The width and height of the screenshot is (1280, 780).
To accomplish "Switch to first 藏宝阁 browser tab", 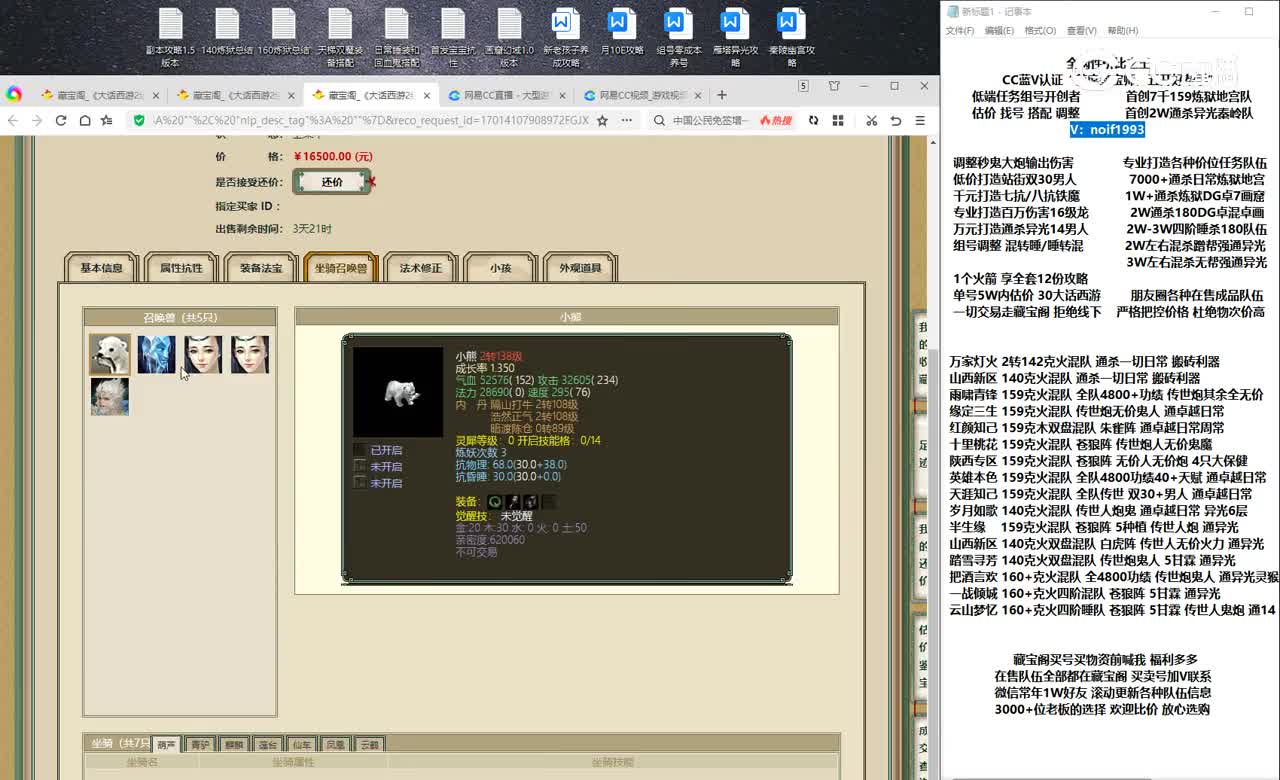I will (x=96, y=95).
